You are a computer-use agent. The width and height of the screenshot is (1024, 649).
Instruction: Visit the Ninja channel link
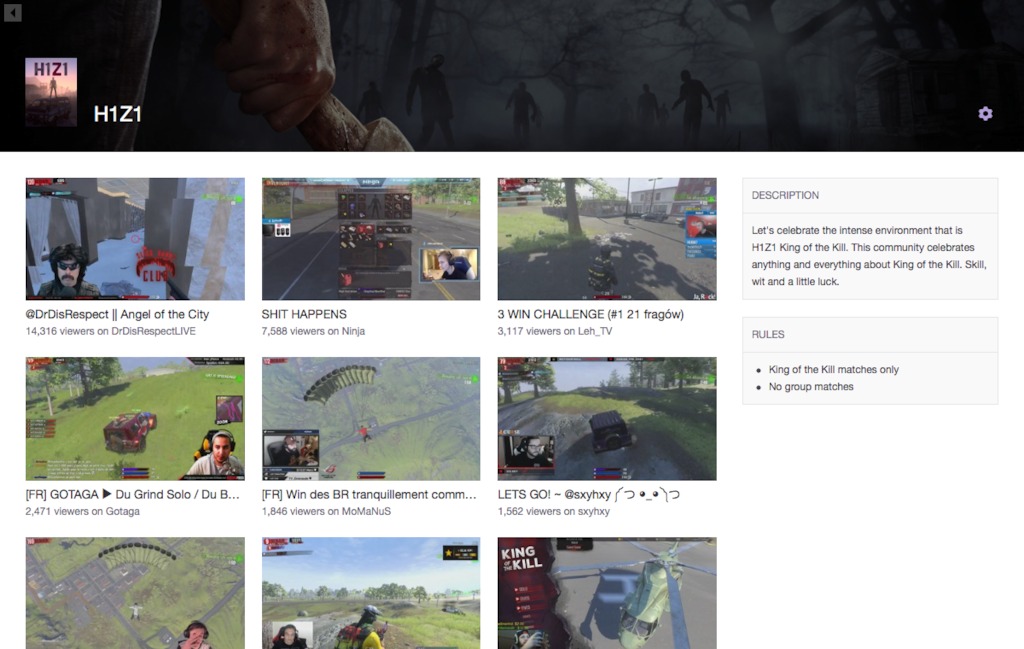coord(353,331)
